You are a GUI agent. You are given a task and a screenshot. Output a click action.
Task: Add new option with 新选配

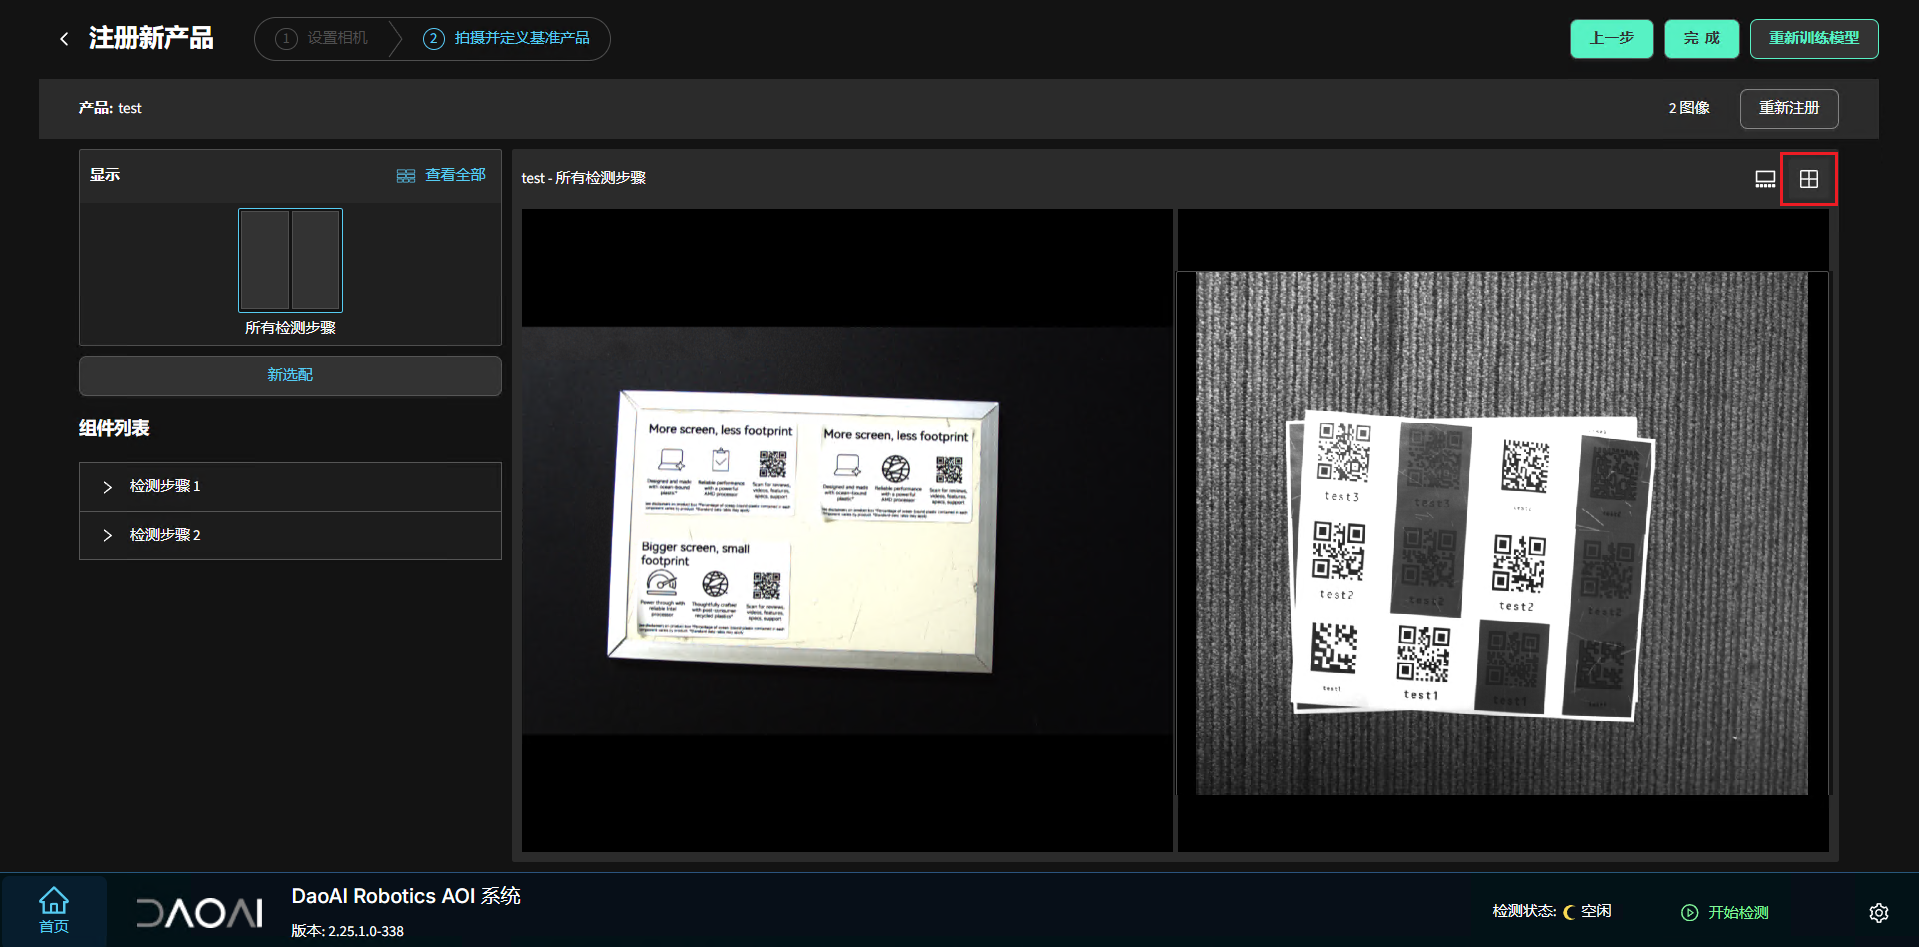click(290, 375)
